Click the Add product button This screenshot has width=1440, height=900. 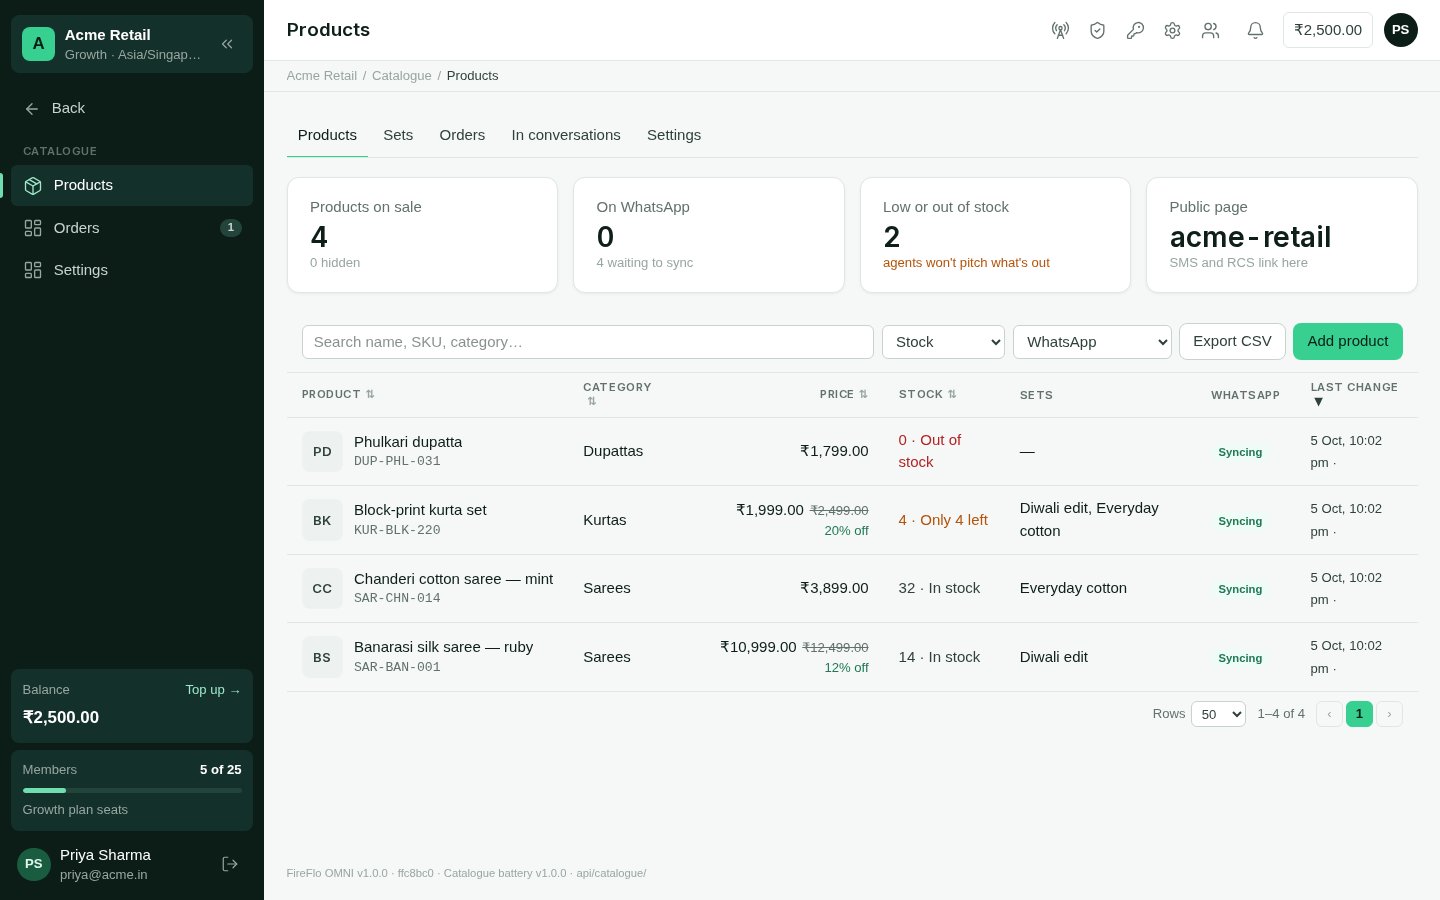(x=1348, y=341)
